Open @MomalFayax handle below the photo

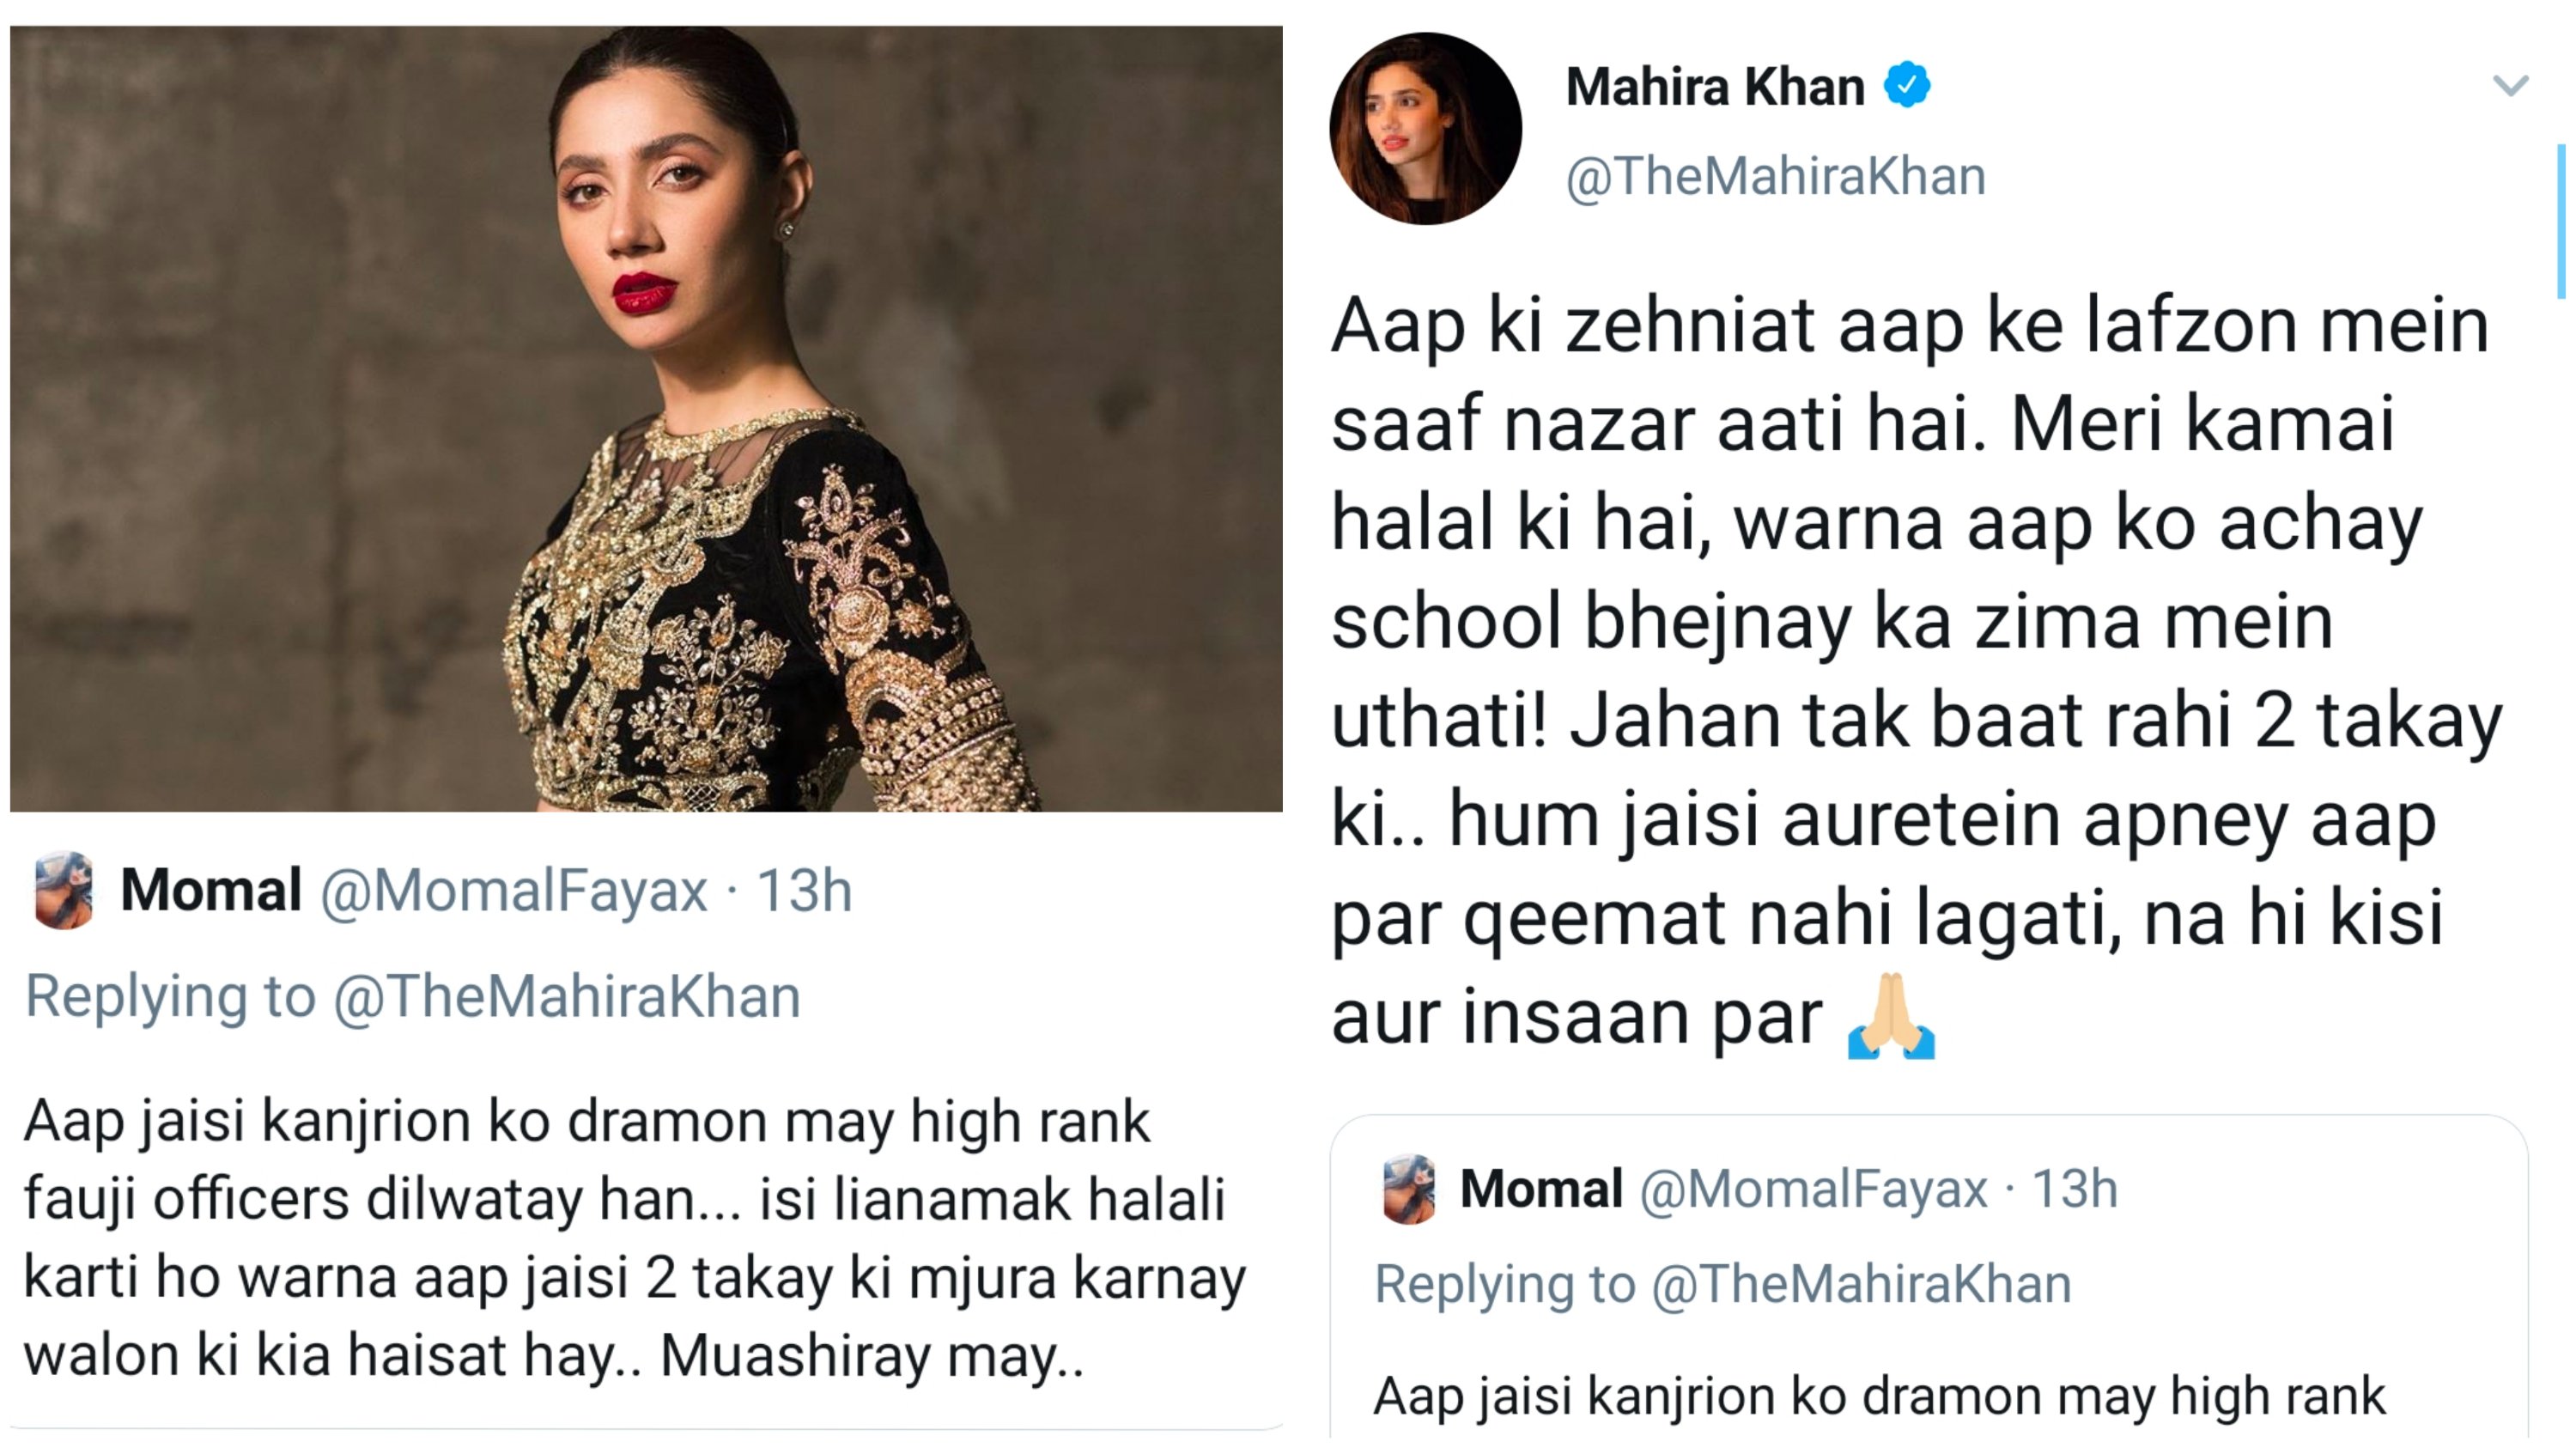pyautogui.click(x=513, y=890)
